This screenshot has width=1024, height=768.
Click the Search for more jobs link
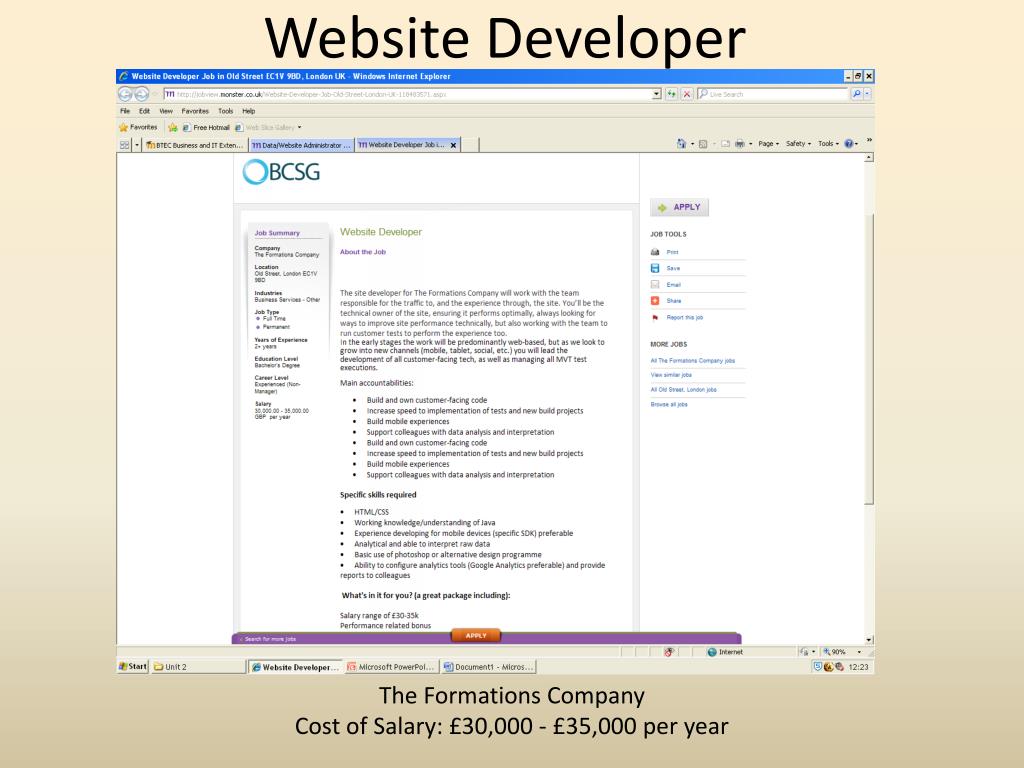(x=268, y=639)
